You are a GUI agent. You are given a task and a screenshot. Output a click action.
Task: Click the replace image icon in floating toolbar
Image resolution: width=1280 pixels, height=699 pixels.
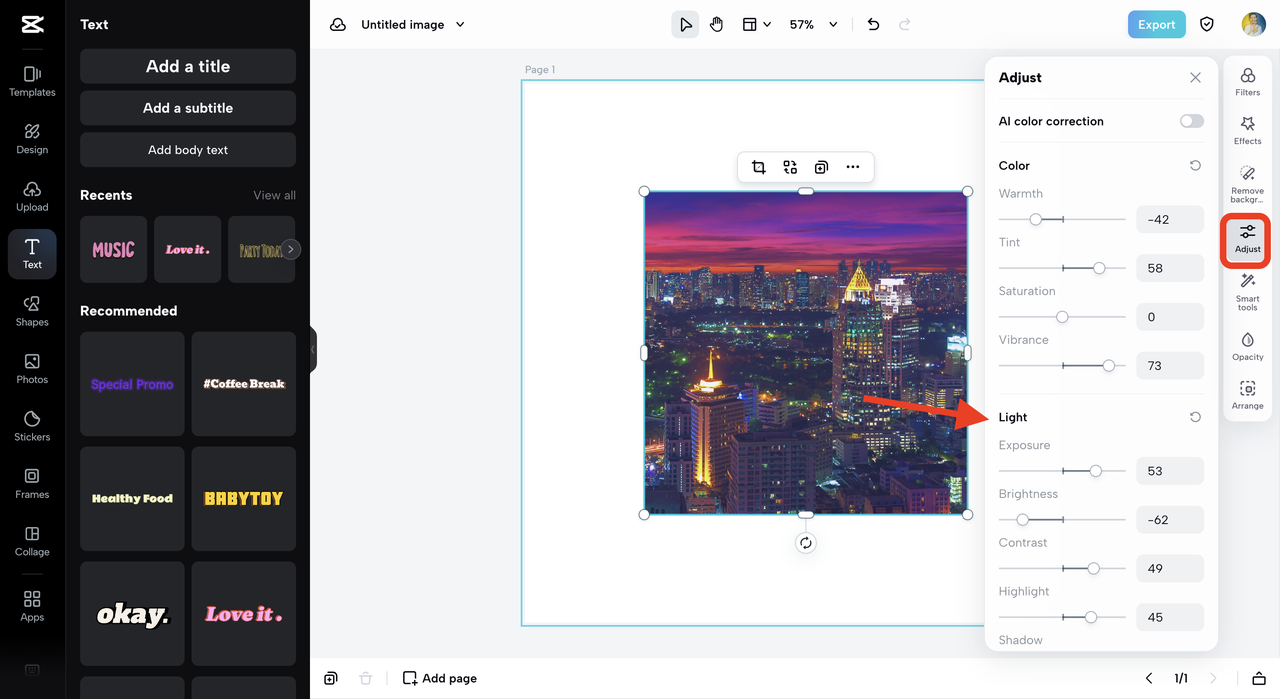click(x=790, y=167)
